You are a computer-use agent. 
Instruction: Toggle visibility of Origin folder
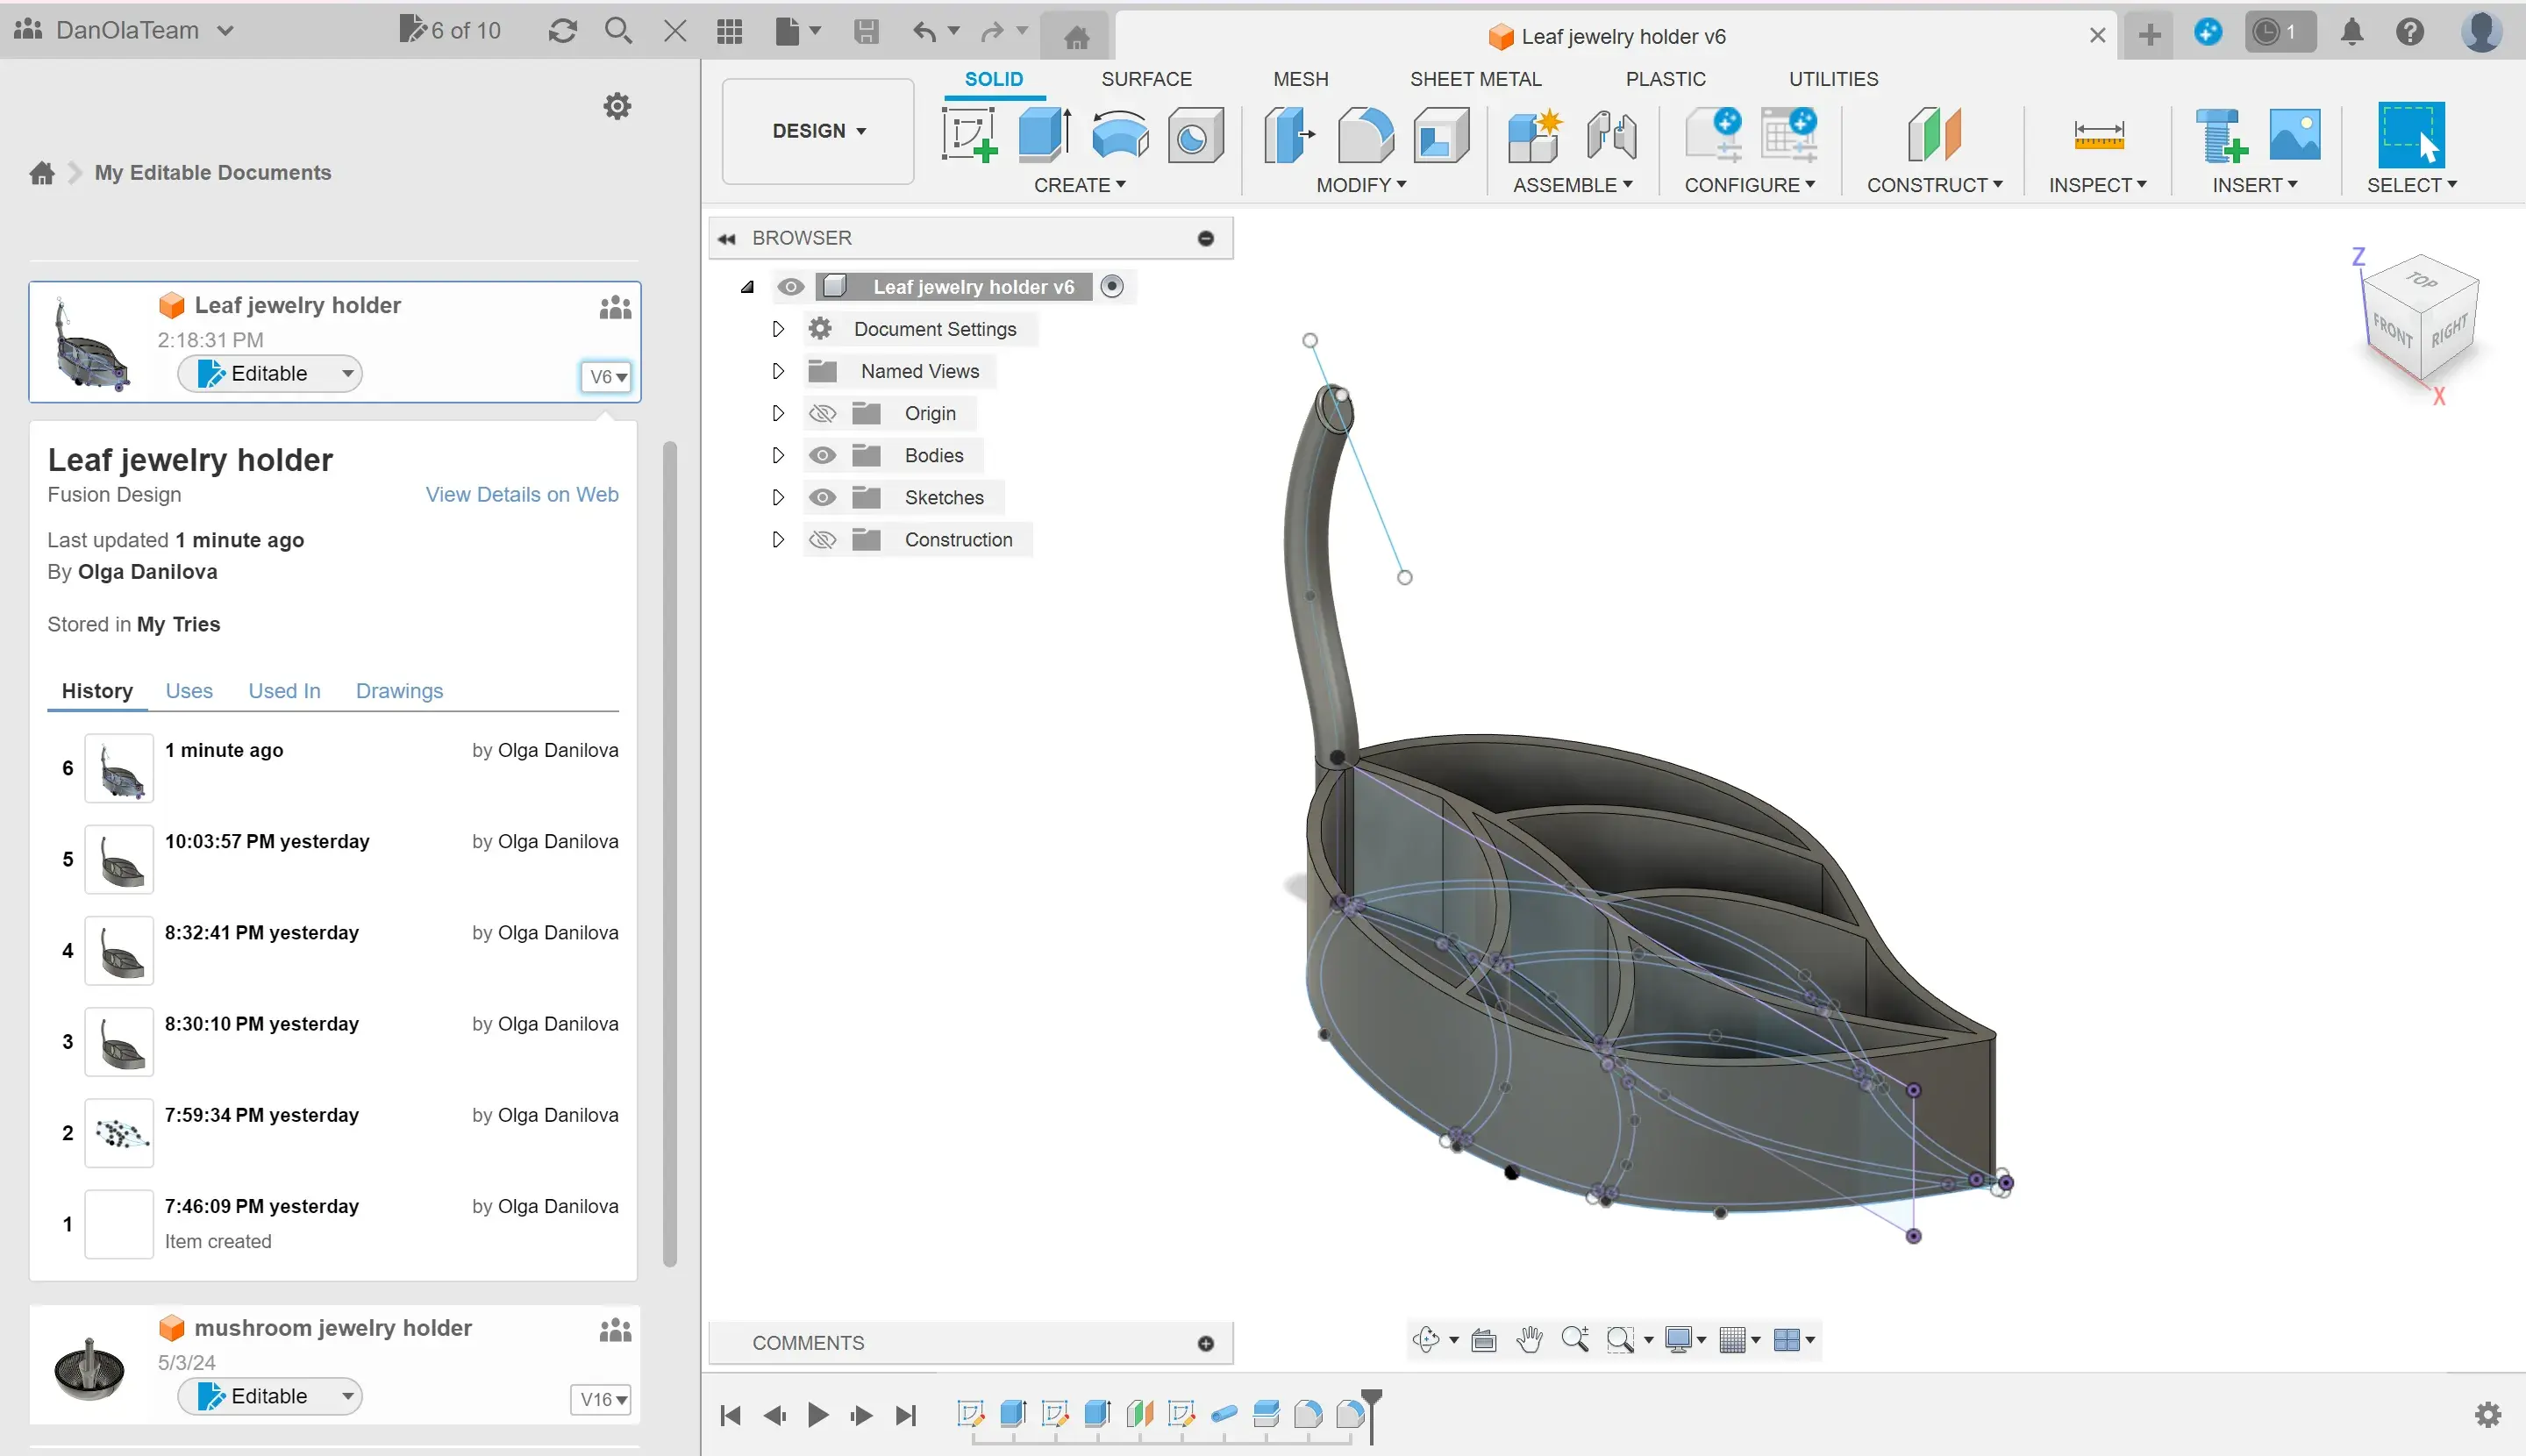pyautogui.click(x=822, y=413)
